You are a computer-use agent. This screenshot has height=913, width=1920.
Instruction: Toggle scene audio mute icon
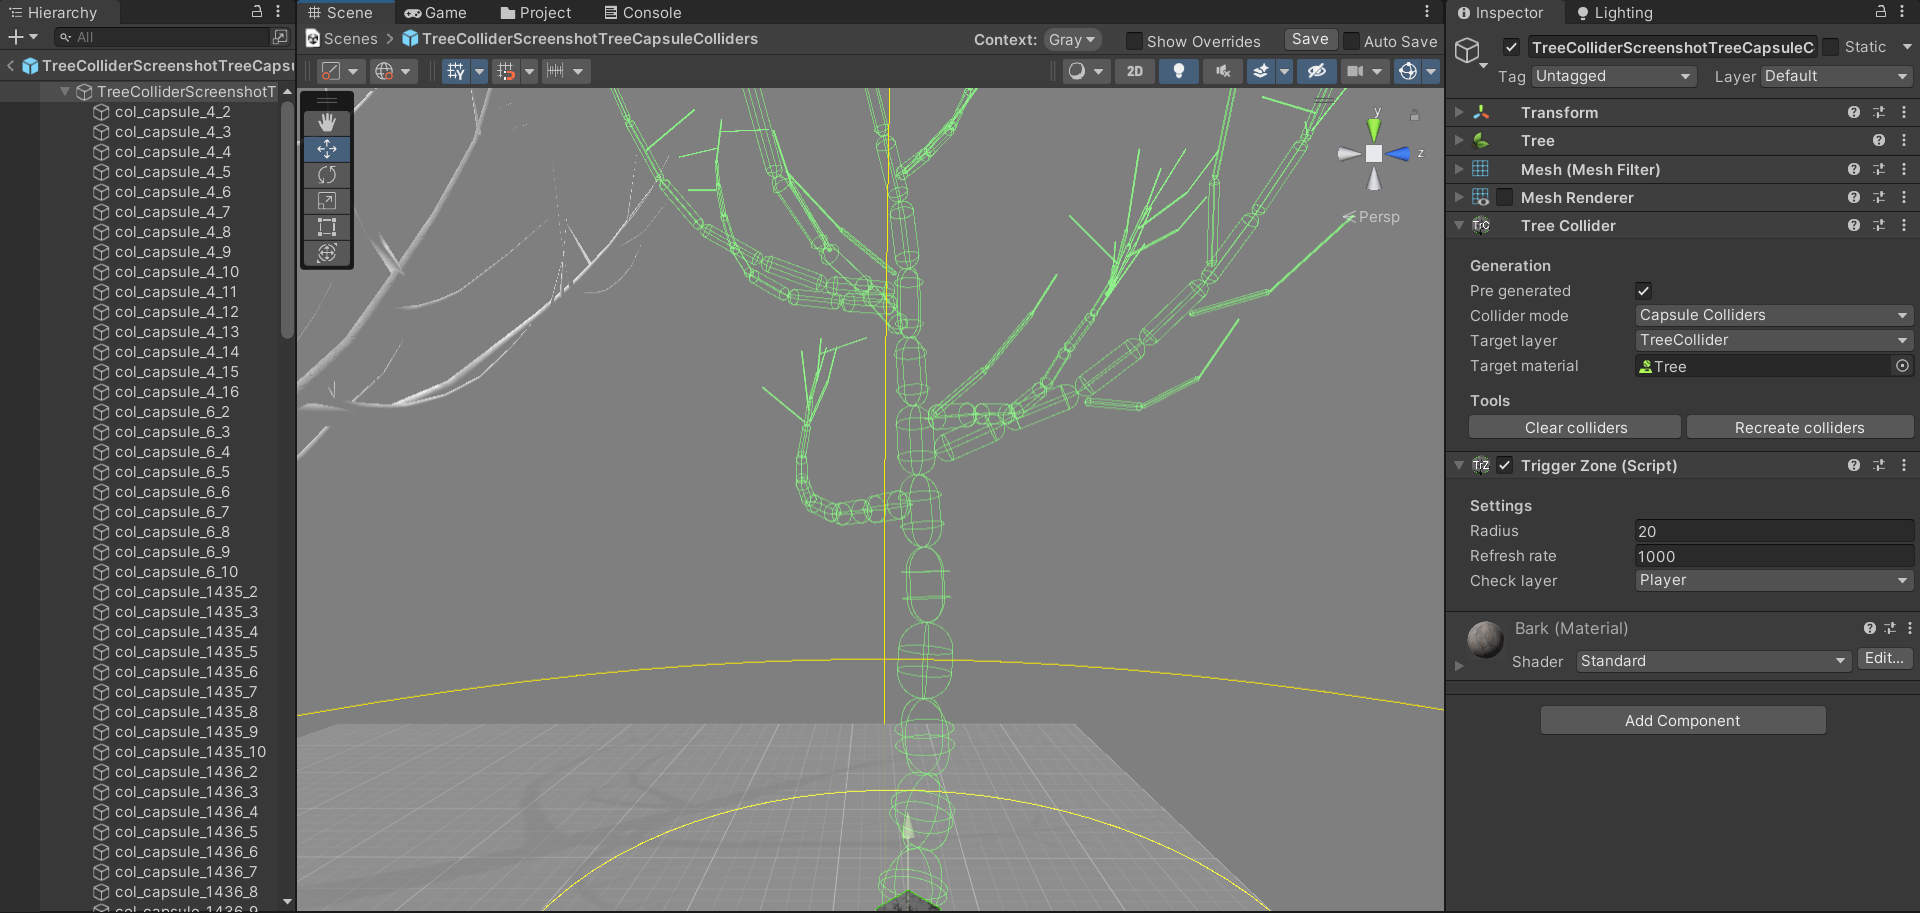tap(1222, 71)
